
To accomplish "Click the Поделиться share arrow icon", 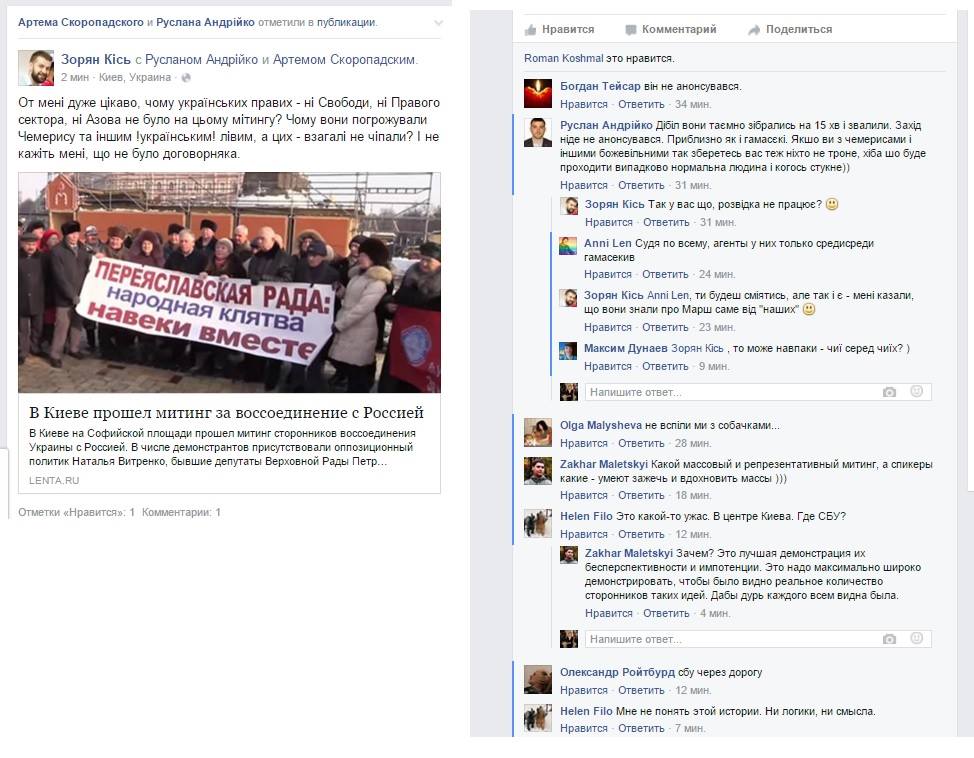I will pos(753,30).
